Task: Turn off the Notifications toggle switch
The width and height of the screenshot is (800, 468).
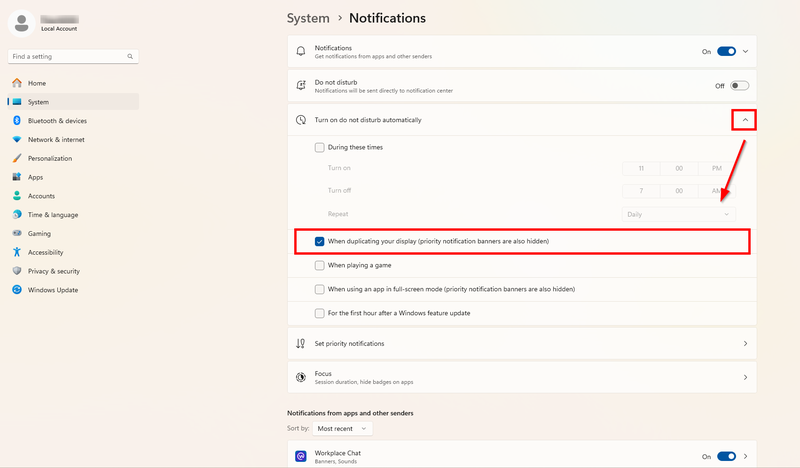Action: click(727, 51)
